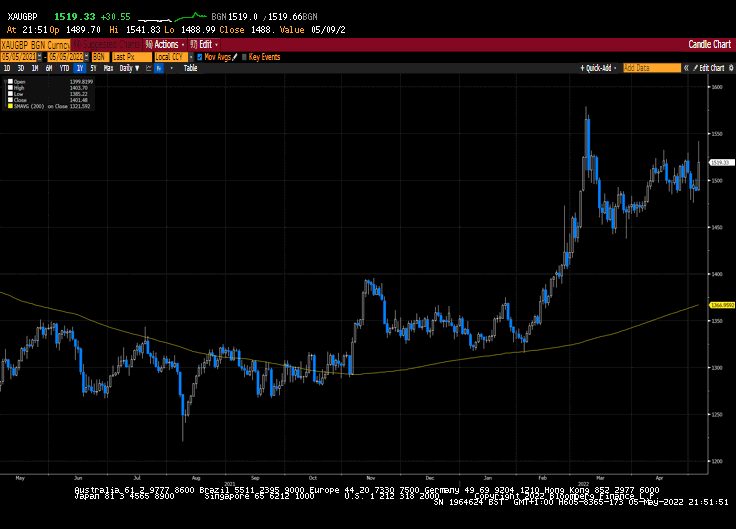Click the Candle Chart title label
Screen dimensions: 736x529
pos(709,45)
